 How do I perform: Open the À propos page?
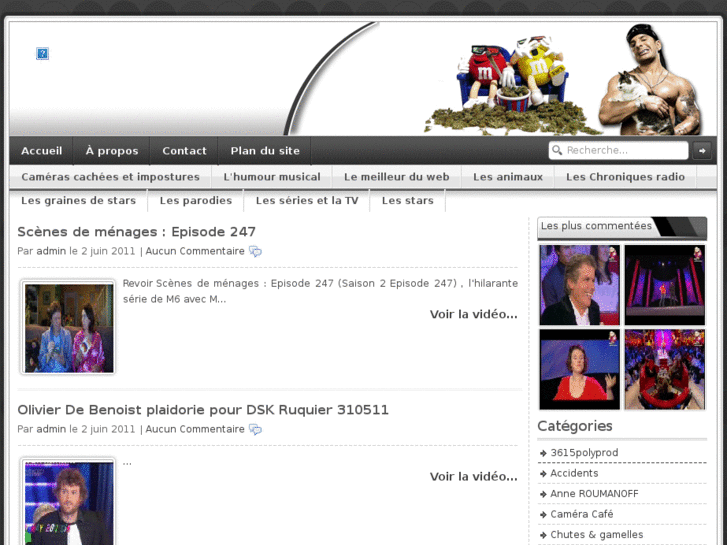pos(112,151)
